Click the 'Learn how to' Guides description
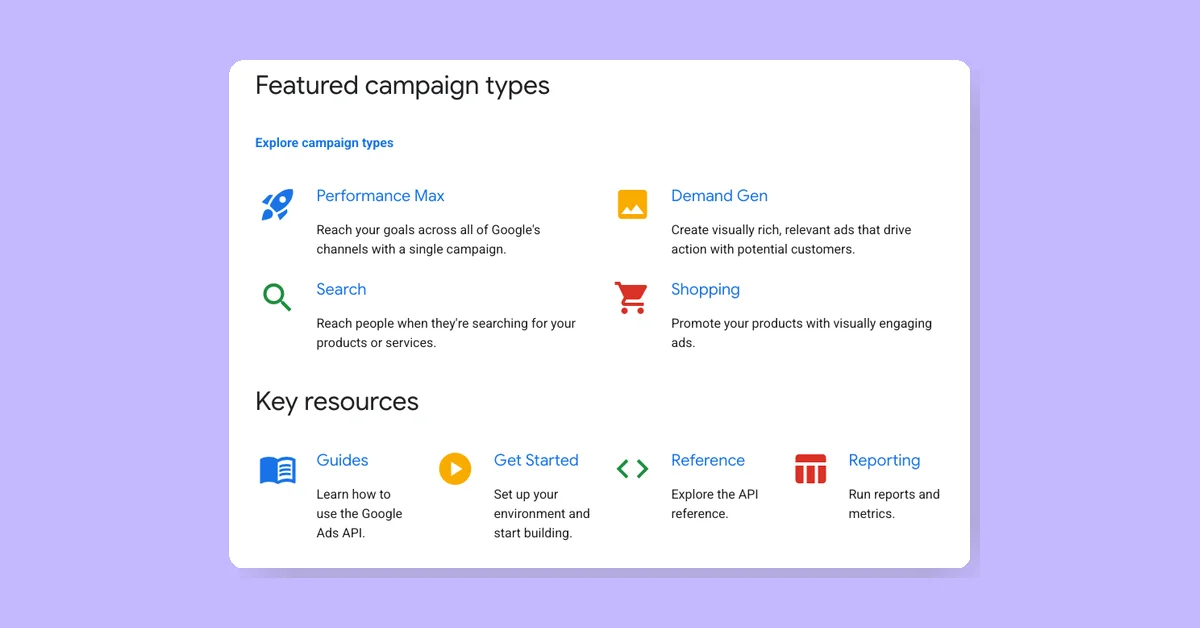Screen dimensions: 1200x628 [x=359, y=514]
